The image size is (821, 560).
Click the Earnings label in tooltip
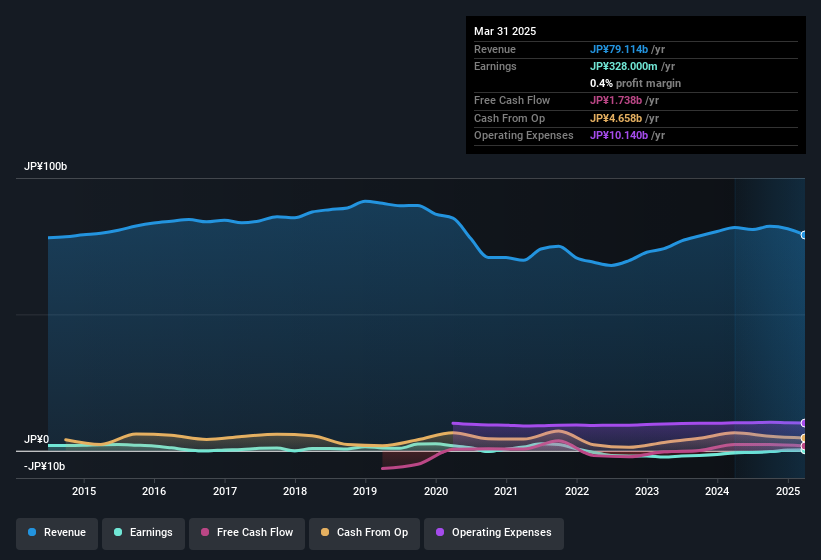(495, 66)
